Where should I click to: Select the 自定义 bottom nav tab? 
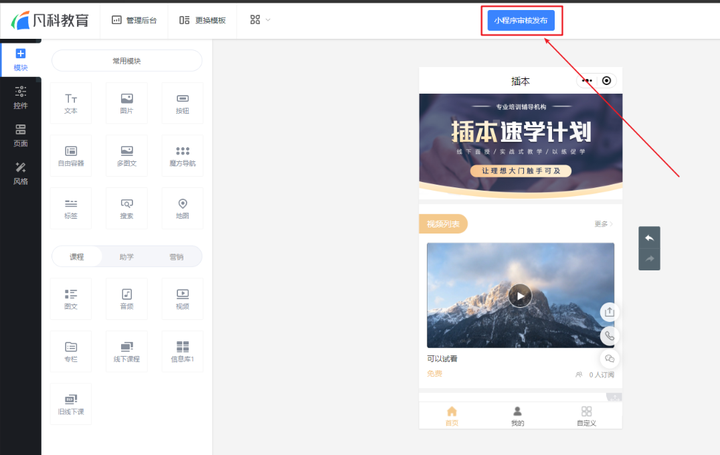point(586,416)
